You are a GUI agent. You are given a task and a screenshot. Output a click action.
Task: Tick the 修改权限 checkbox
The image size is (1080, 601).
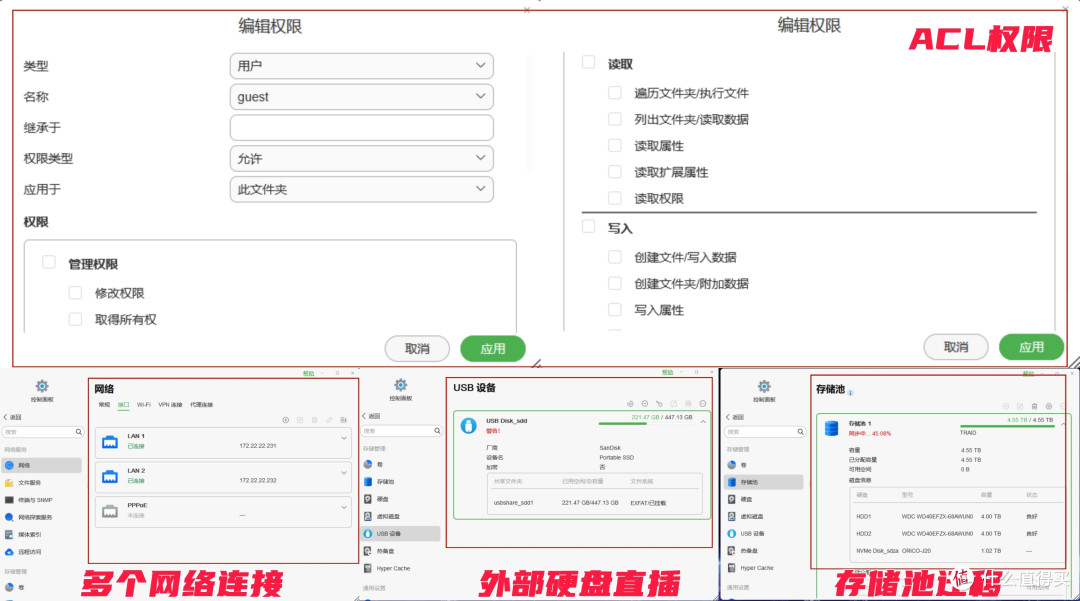tap(75, 293)
